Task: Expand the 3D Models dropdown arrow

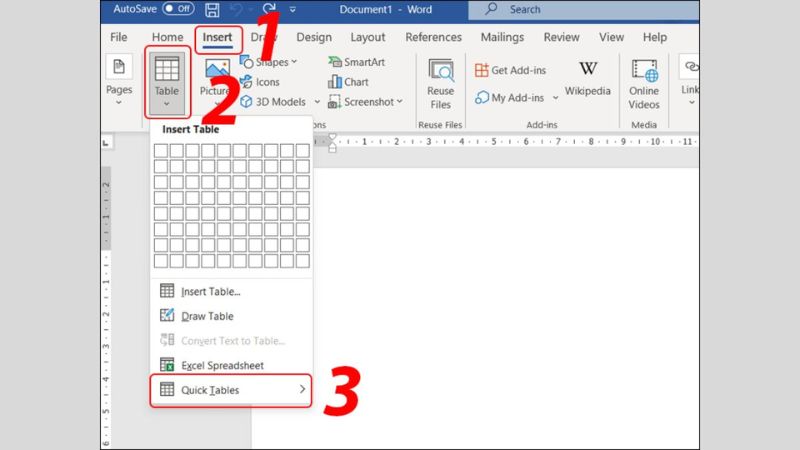Action: (317, 102)
